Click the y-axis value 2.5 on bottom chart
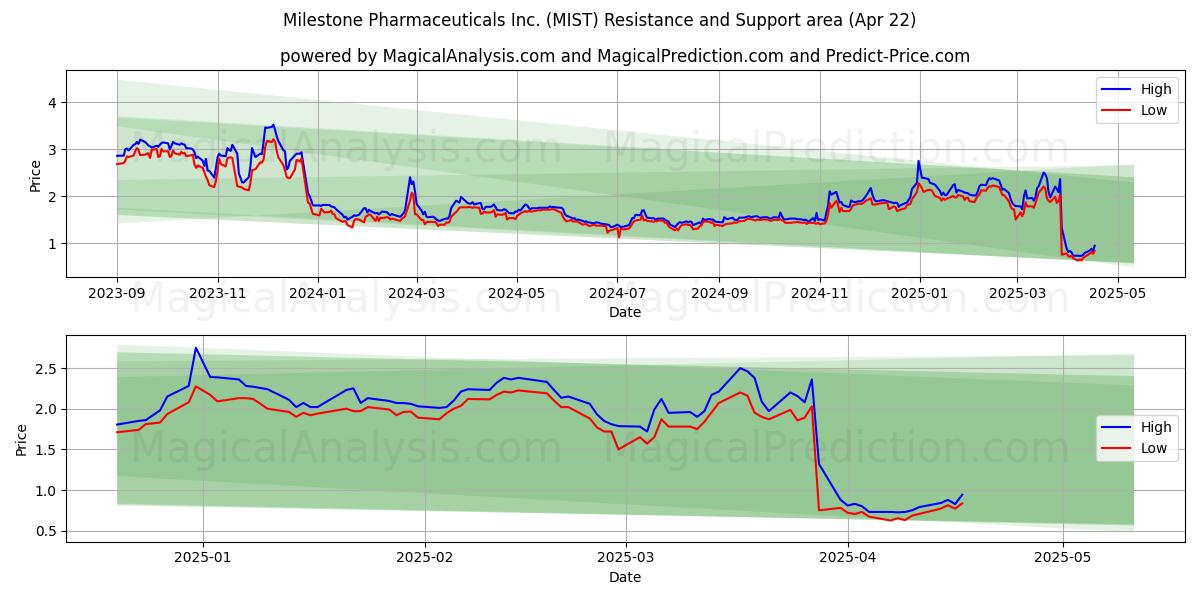Viewport: 1200px width, 600px height. (48, 369)
